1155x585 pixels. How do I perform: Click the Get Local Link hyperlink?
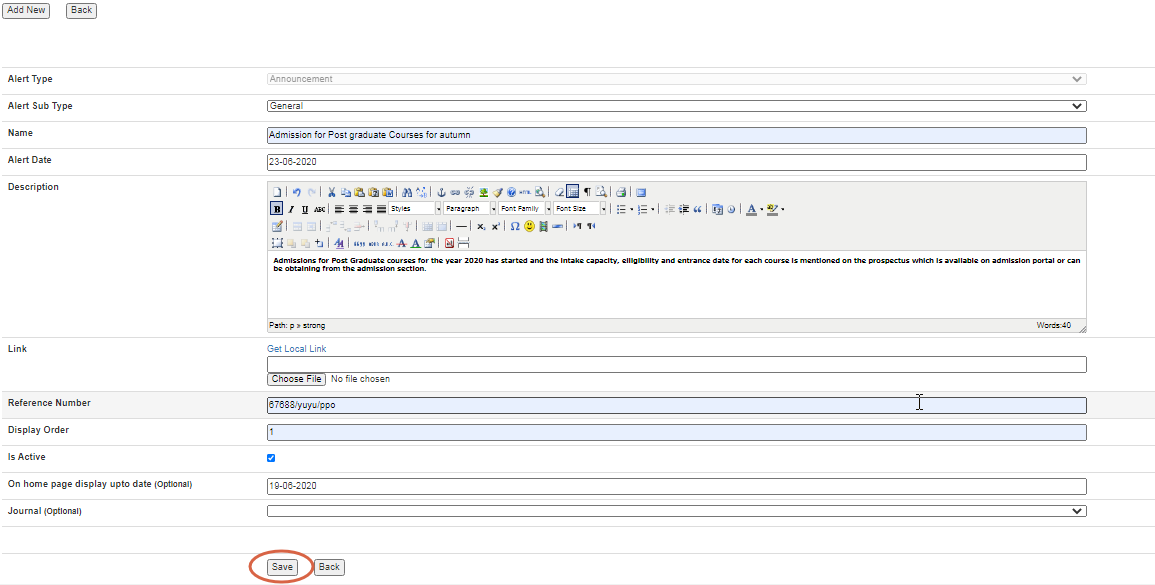click(296, 349)
